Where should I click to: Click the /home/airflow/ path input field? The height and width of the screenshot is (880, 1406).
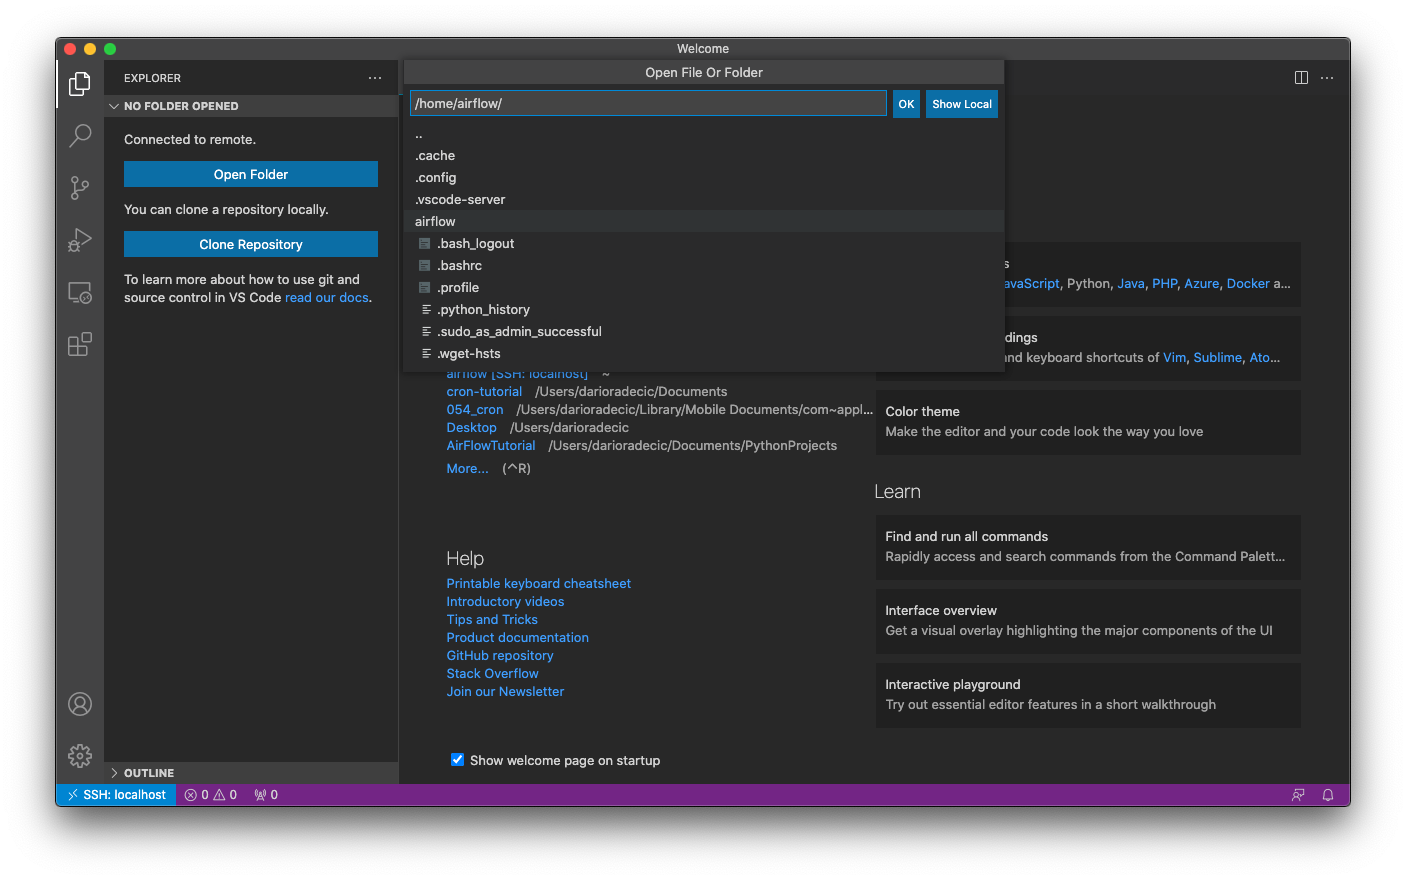(648, 104)
